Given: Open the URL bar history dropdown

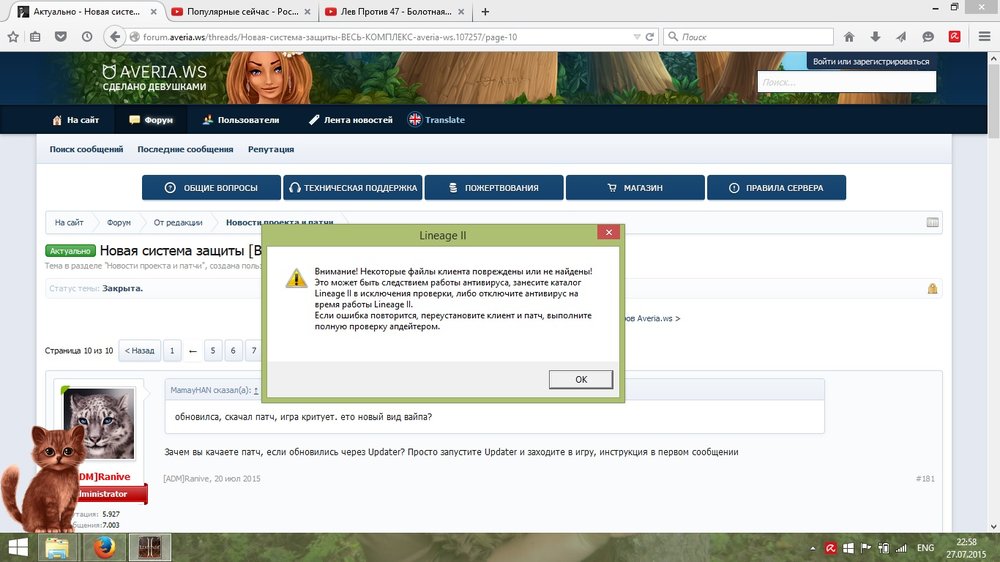Looking at the screenshot, I should 636,37.
